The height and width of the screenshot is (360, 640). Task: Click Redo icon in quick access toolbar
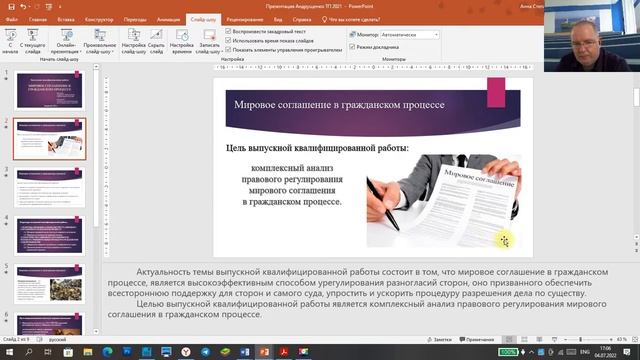(x=38, y=7)
